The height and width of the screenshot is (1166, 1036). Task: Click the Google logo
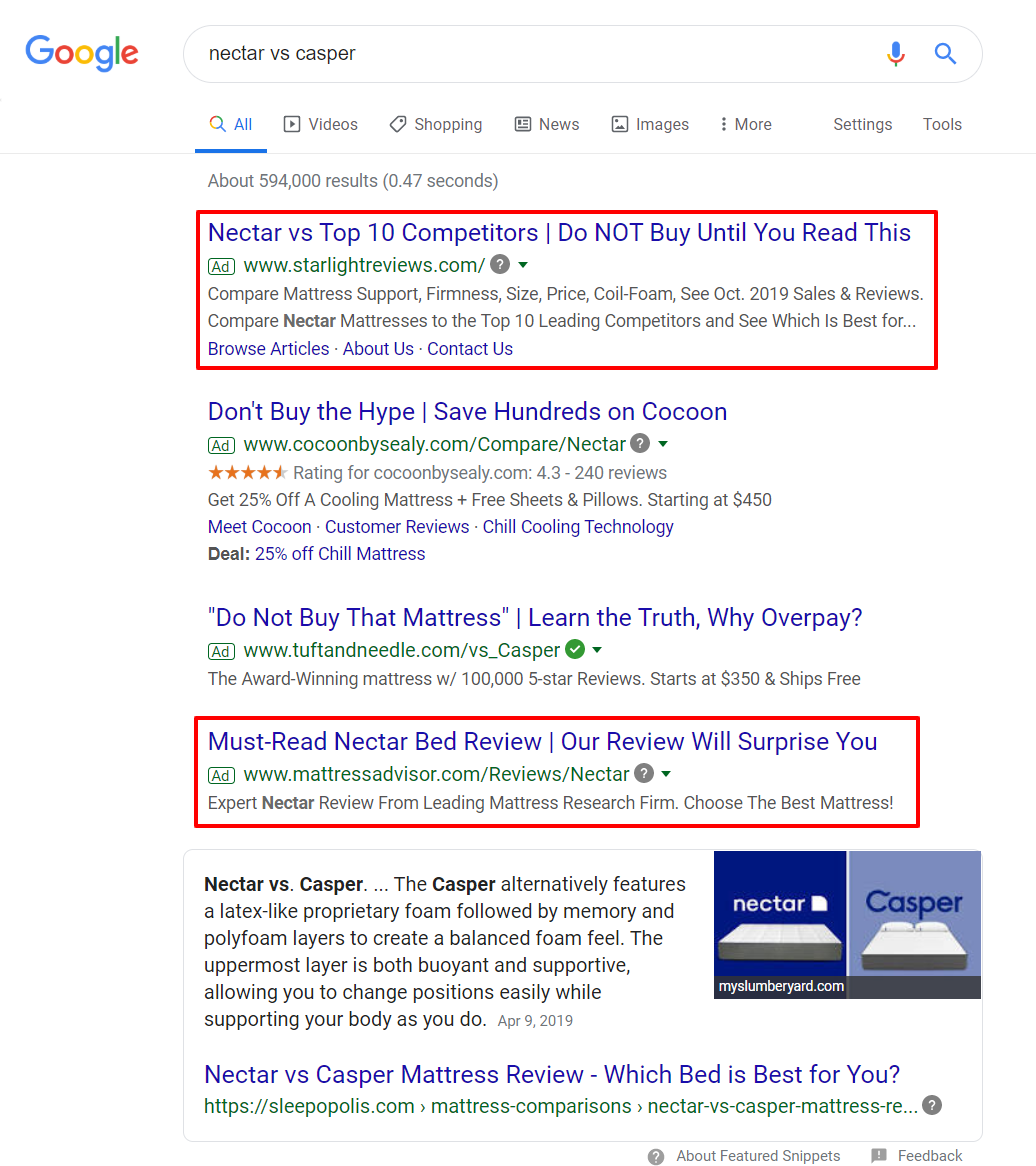82,53
